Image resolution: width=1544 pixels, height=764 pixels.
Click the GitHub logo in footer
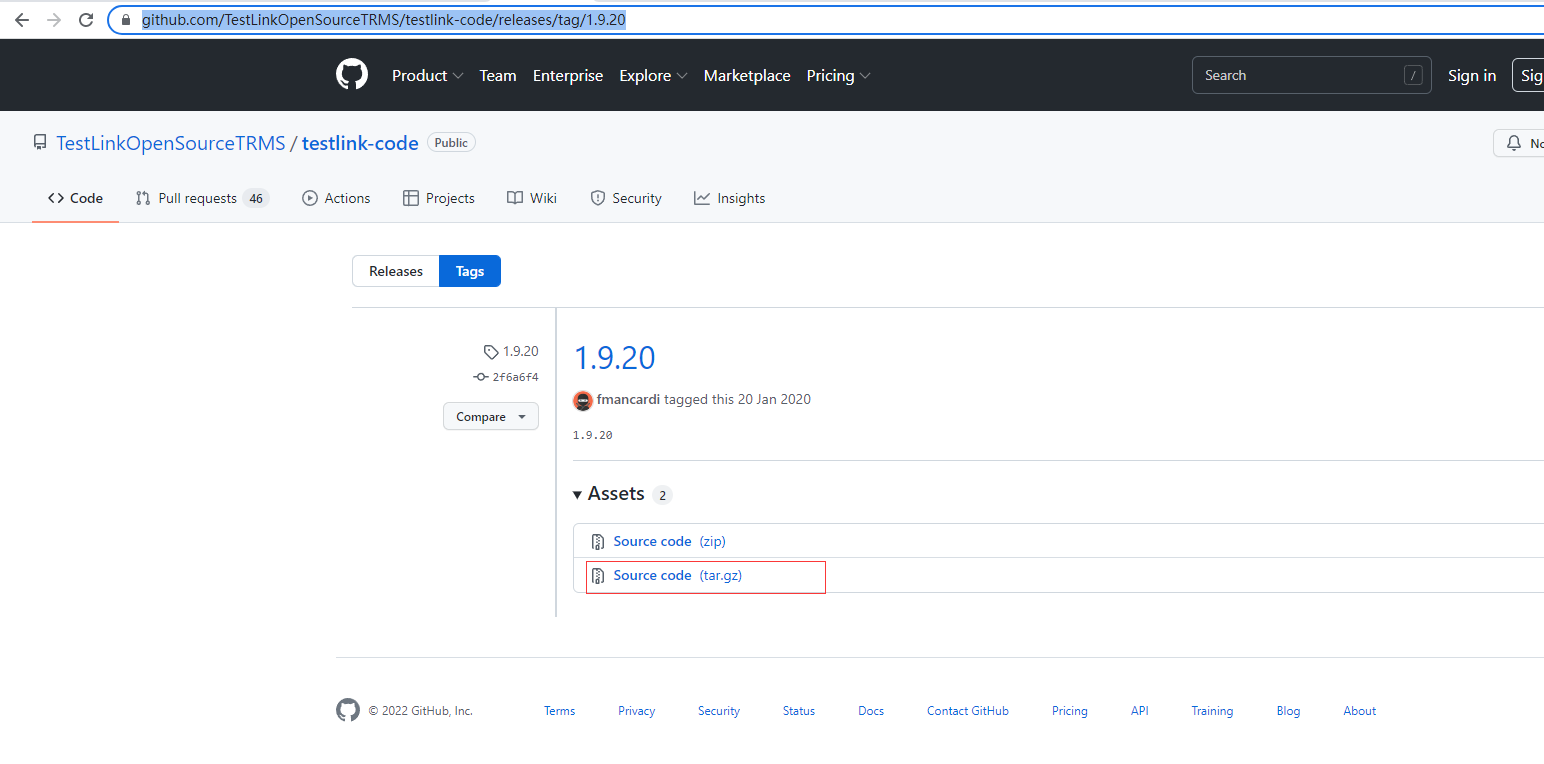click(x=348, y=711)
